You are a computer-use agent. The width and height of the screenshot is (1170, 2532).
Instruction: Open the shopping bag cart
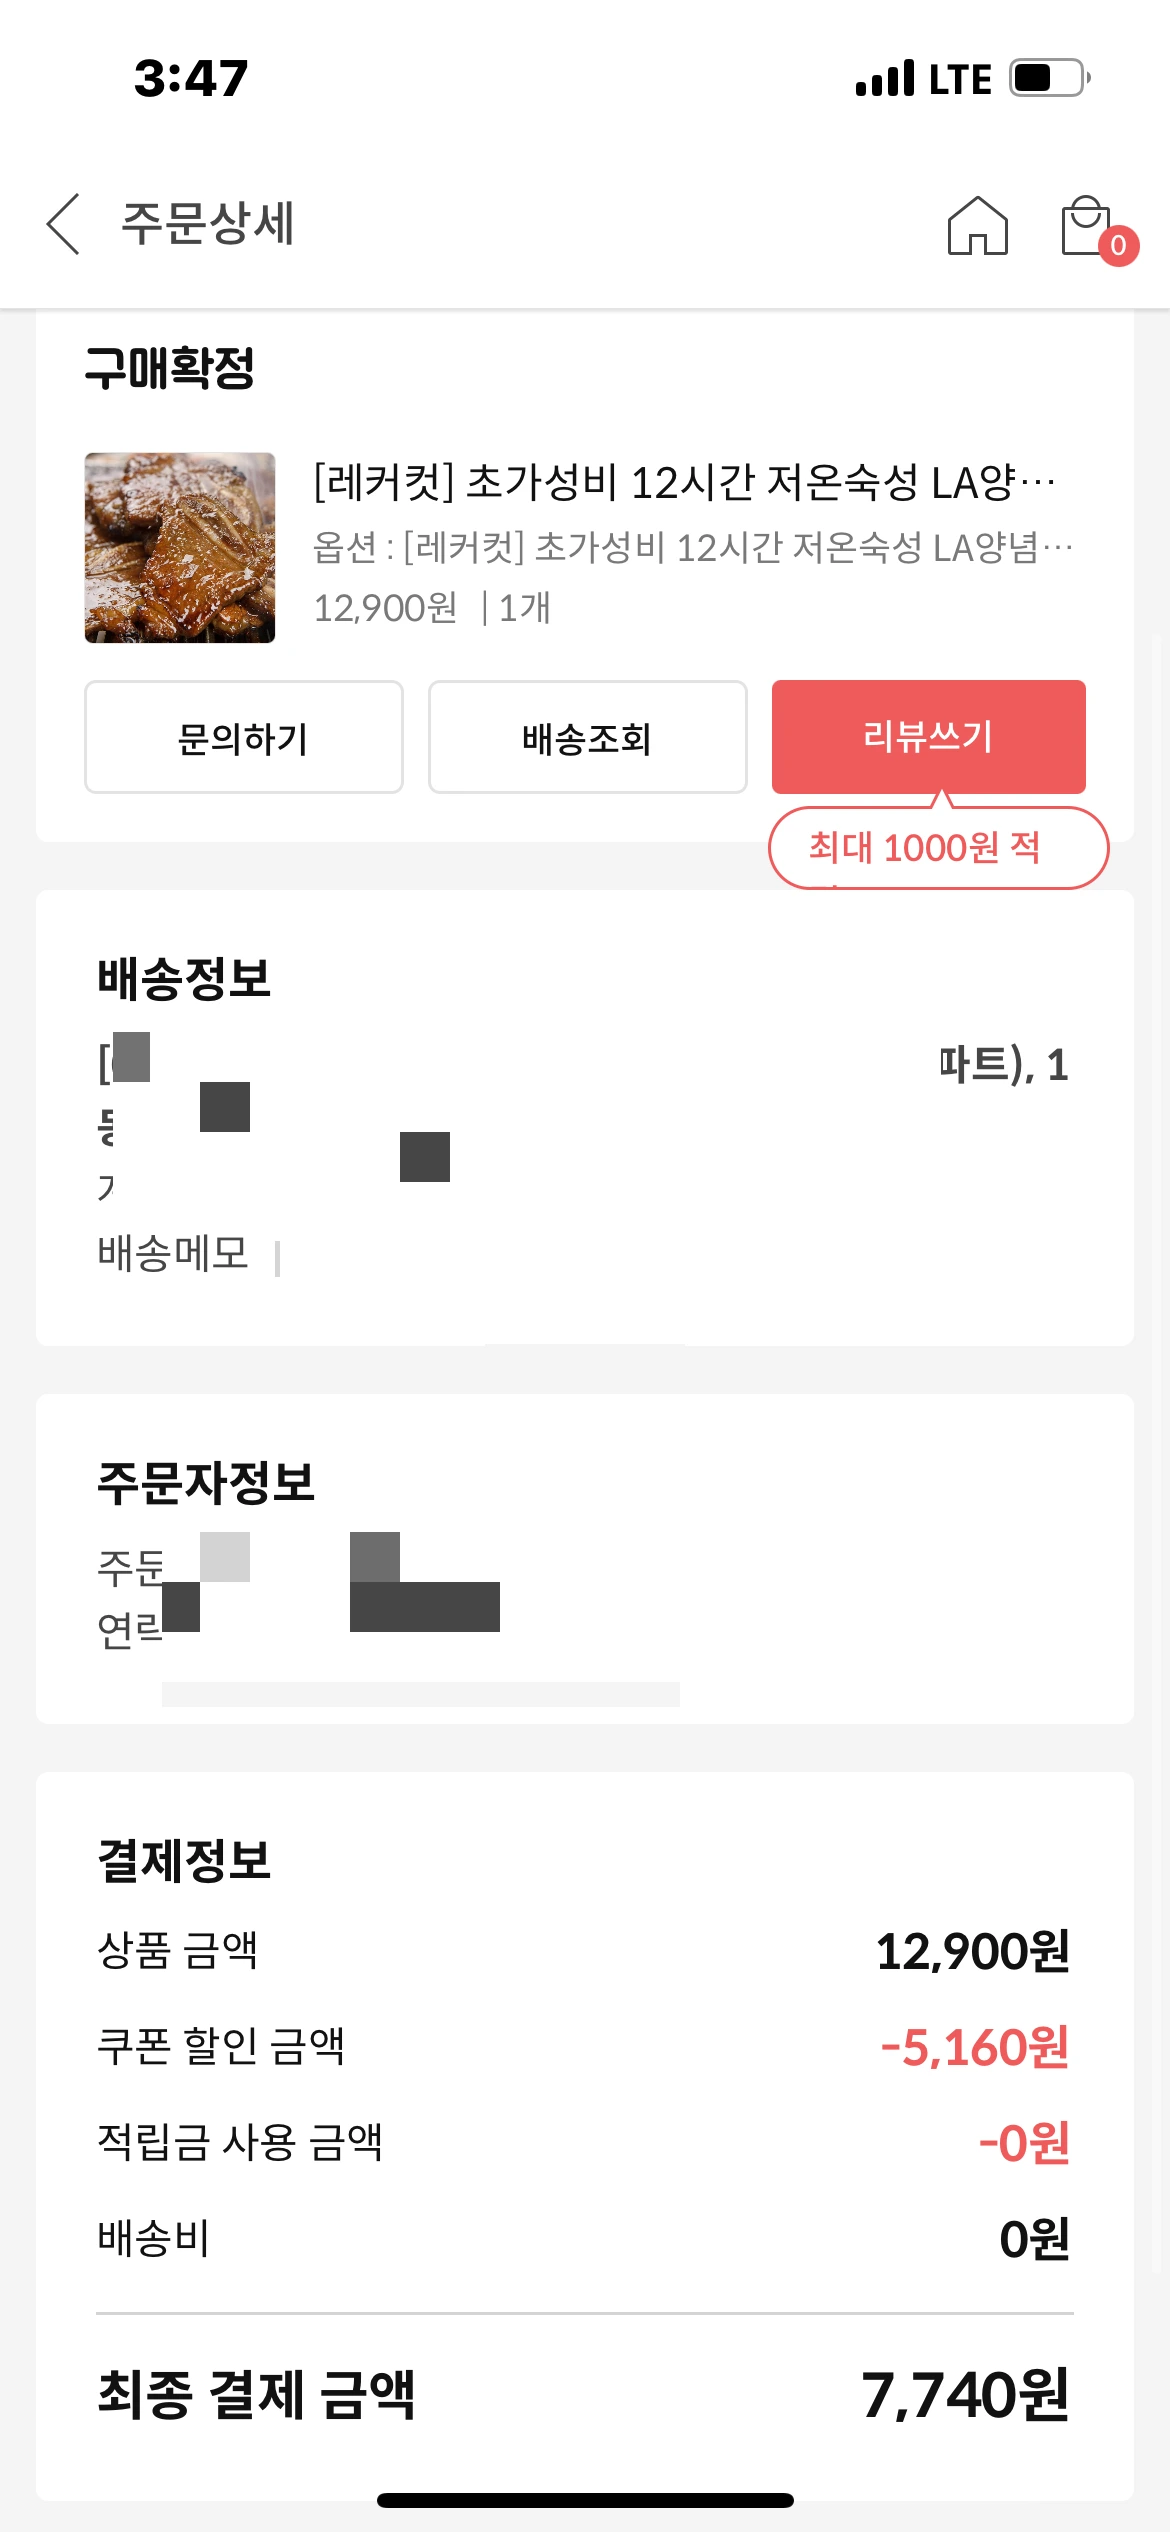click(x=1084, y=225)
